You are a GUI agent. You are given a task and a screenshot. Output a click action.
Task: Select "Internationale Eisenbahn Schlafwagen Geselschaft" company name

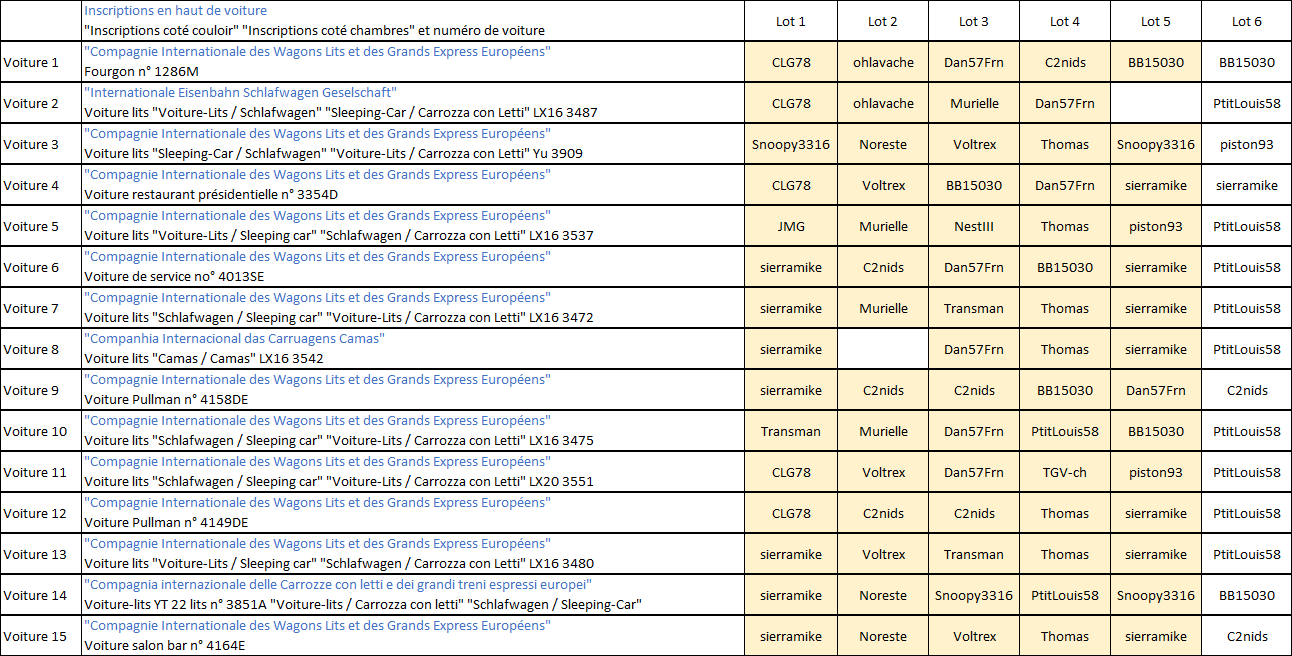pos(240,93)
